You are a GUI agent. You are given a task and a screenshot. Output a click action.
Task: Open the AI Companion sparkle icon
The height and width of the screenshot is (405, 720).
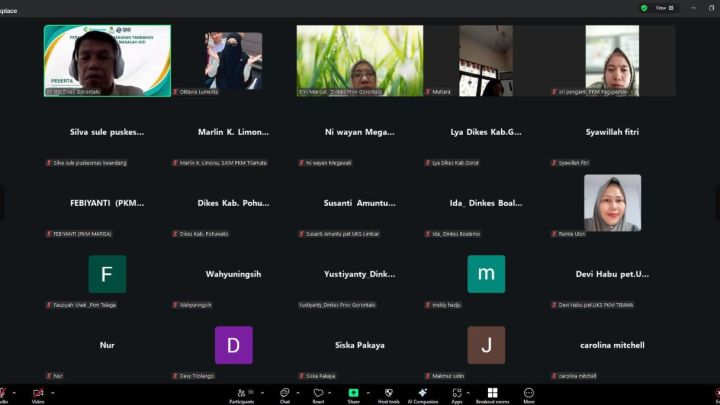(423, 395)
